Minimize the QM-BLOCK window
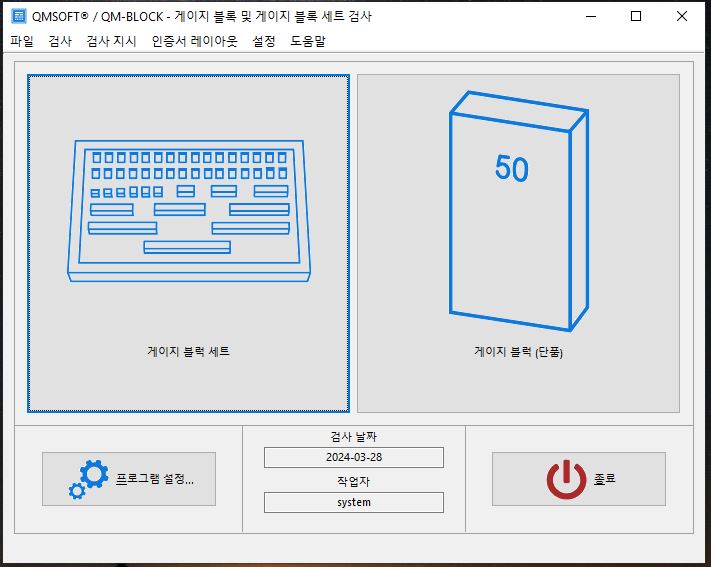The width and height of the screenshot is (711, 567). click(591, 16)
